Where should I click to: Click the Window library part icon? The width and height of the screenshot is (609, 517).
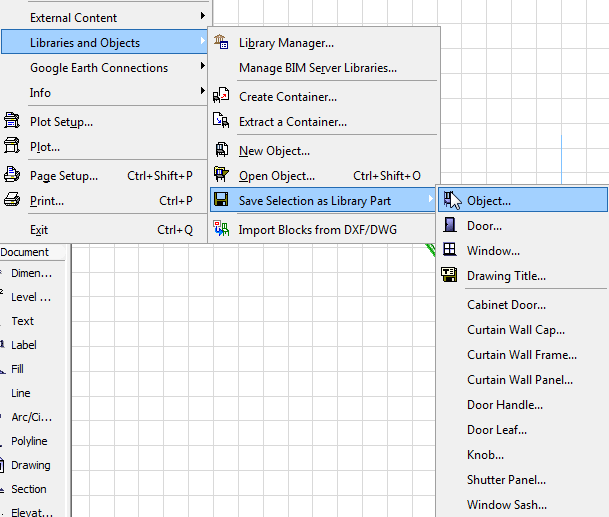tap(450, 251)
